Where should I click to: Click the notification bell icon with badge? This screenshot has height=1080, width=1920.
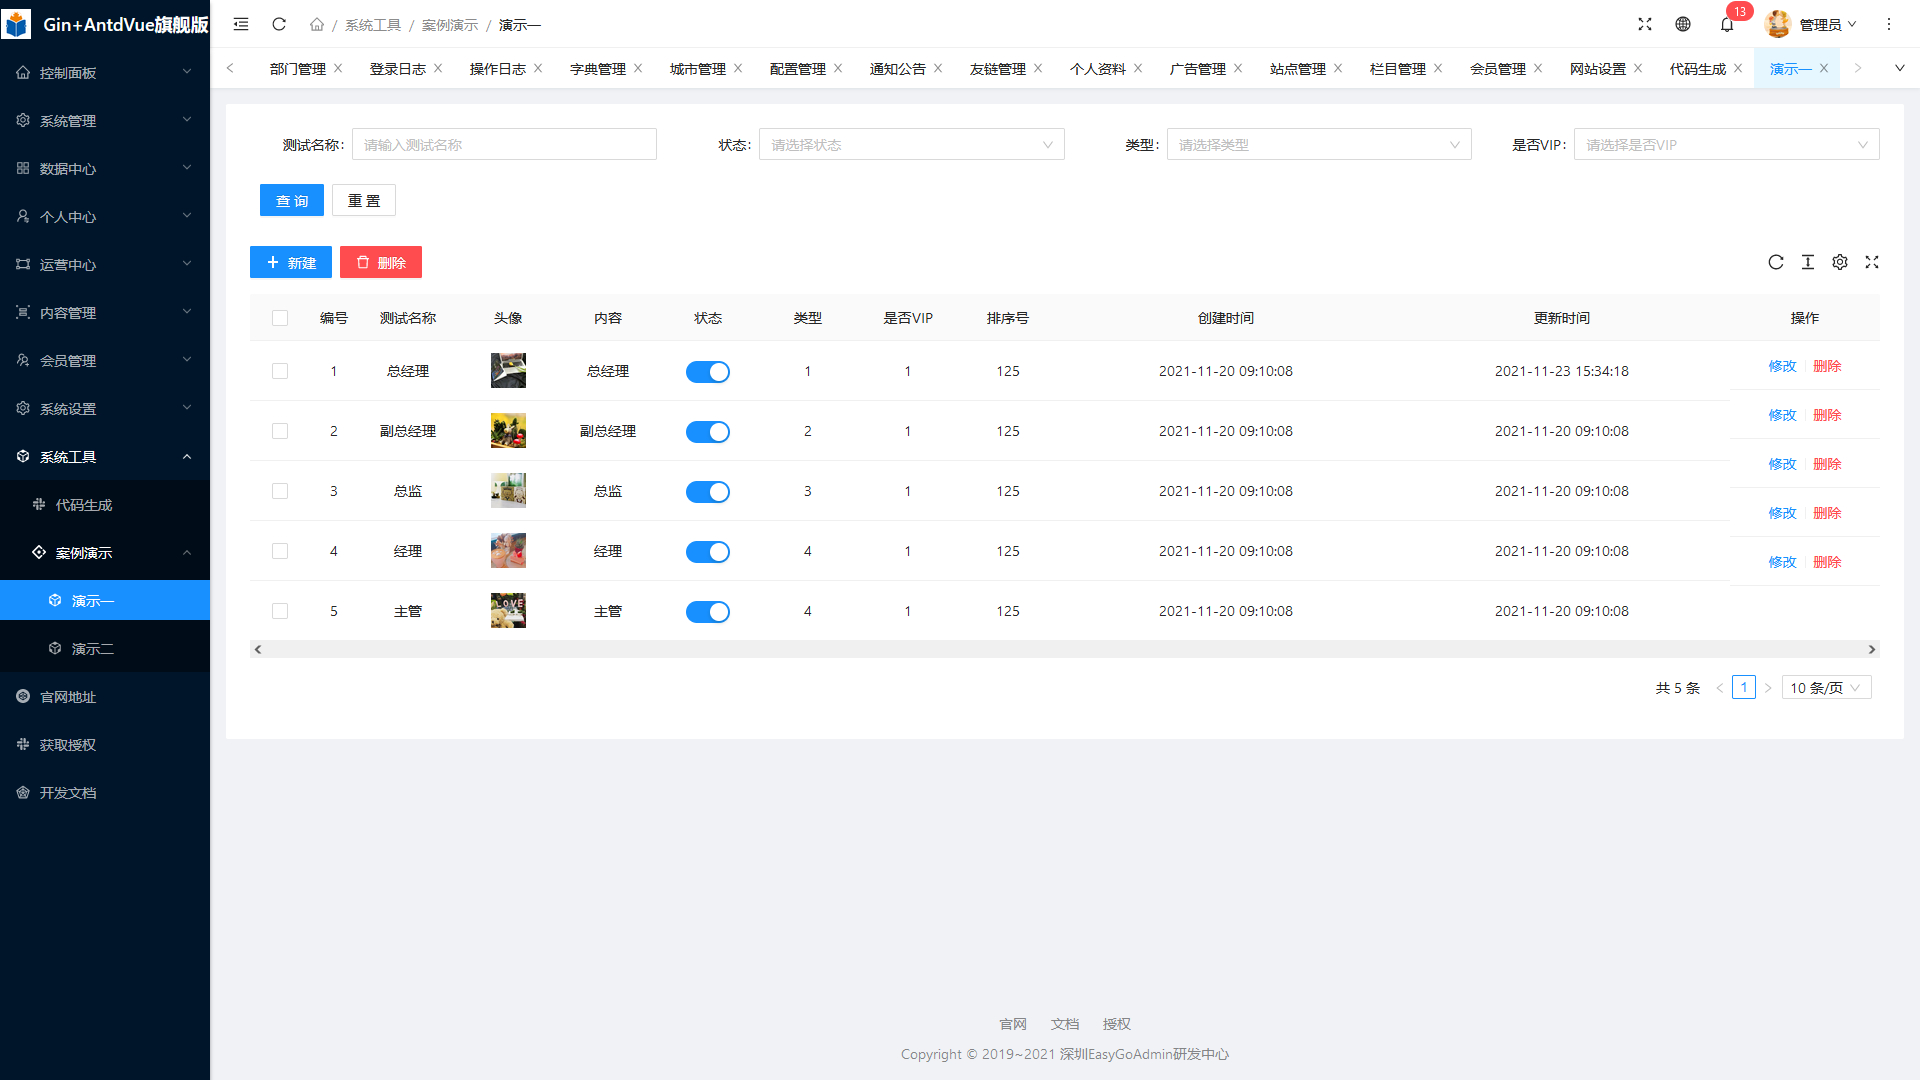click(1729, 24)
